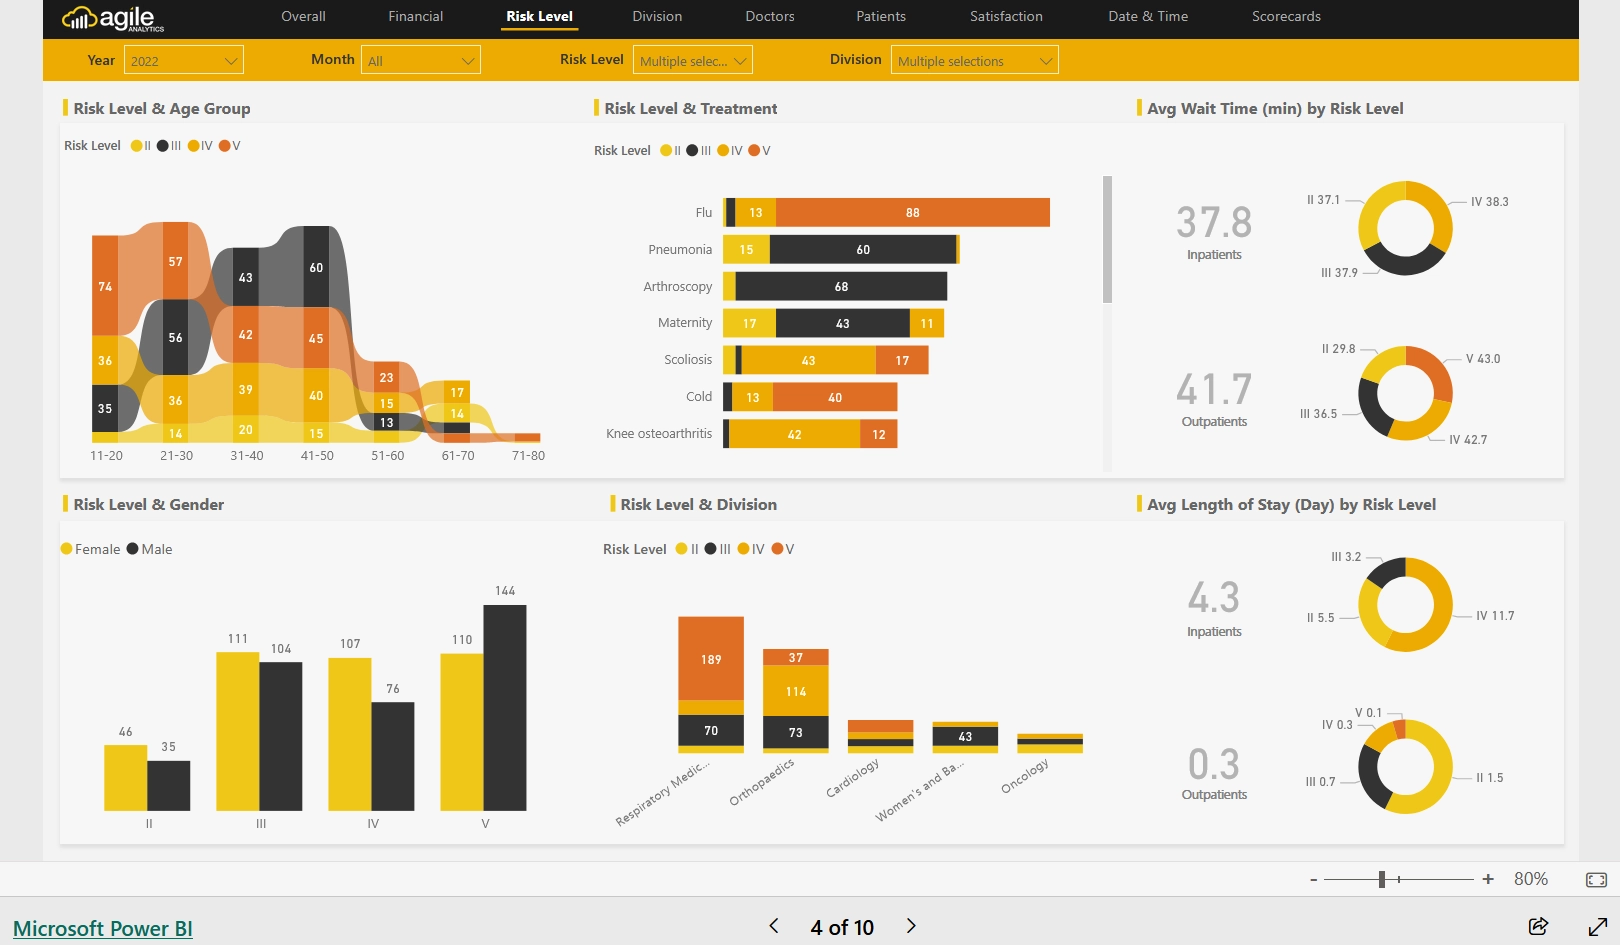Viewport: 1620px width, 945px height.
Task: Click the 41.7 Outpatients wait time card
Action: [x=1214, y=398]
